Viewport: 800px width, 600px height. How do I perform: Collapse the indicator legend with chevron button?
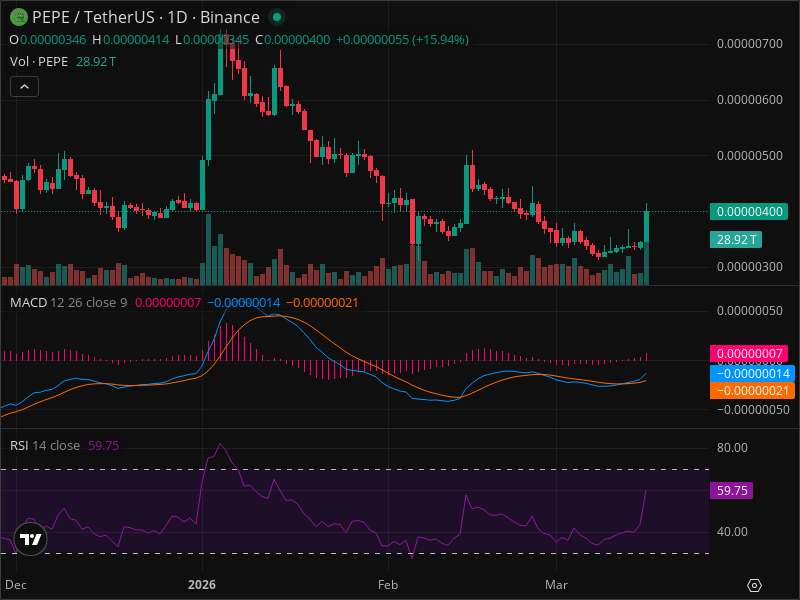(x=24, y=87)
